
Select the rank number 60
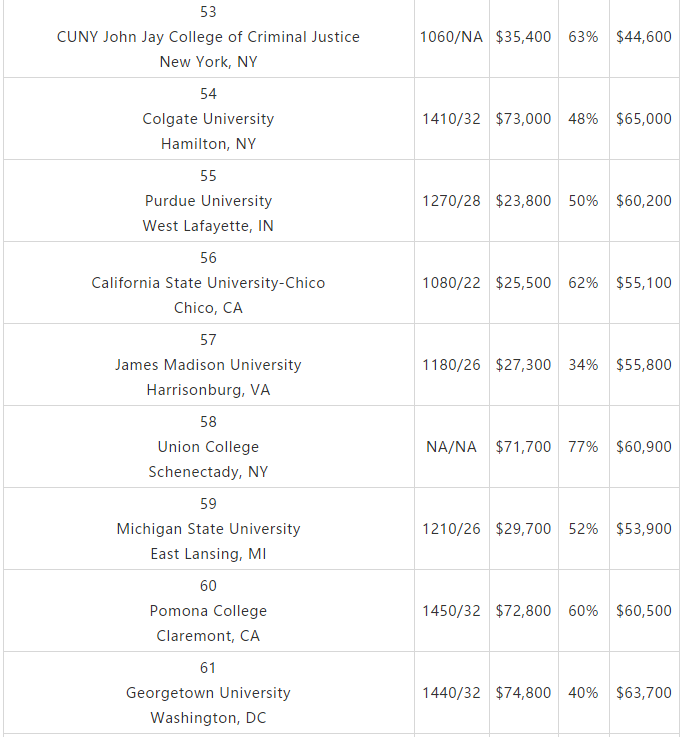(x=208, y=586)
